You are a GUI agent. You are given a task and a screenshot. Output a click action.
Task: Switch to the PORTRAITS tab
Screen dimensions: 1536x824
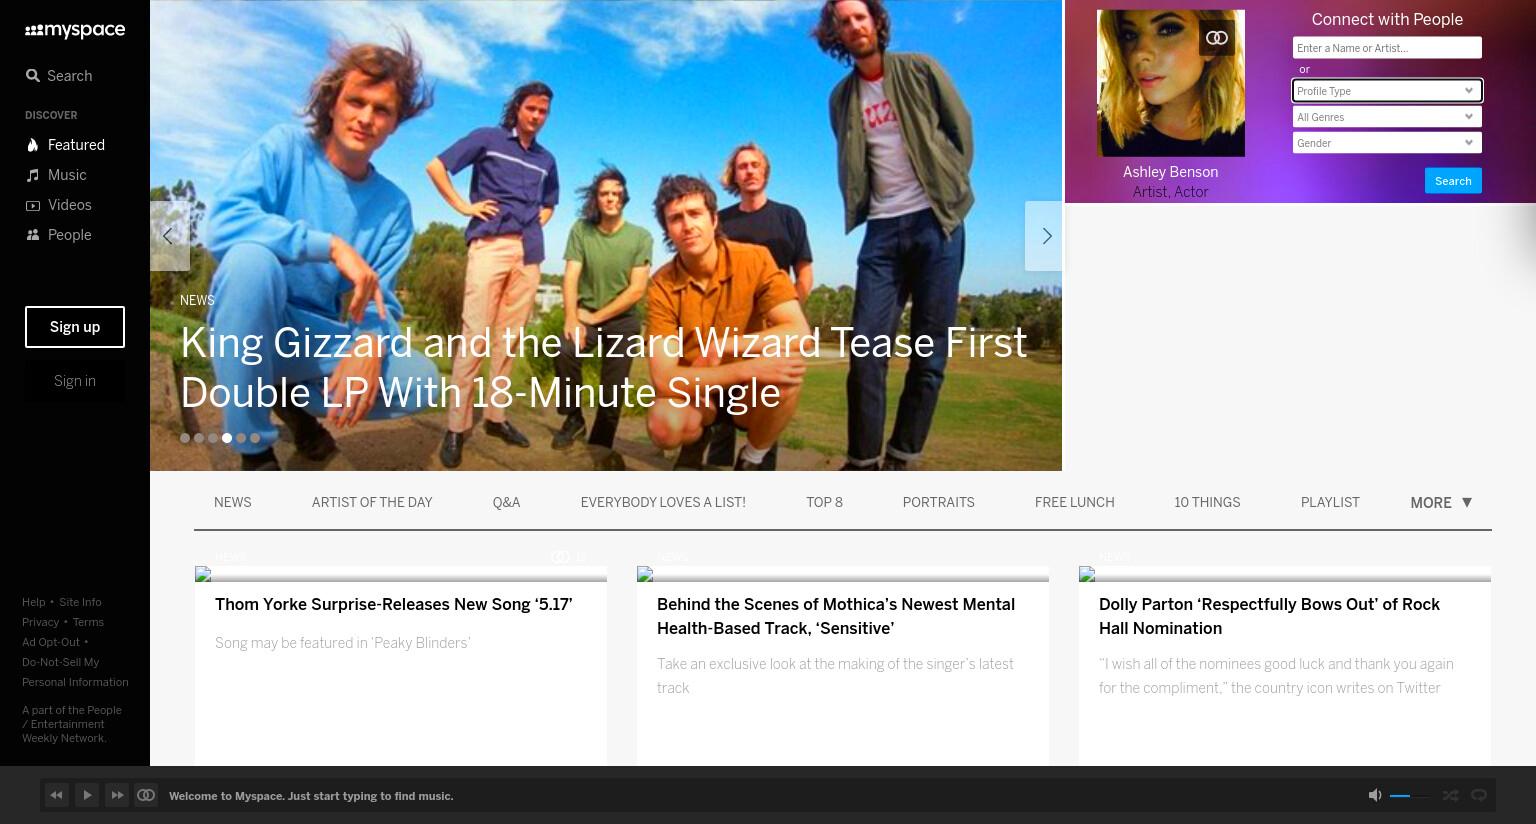pyautogui.click(x=938, y=503)
